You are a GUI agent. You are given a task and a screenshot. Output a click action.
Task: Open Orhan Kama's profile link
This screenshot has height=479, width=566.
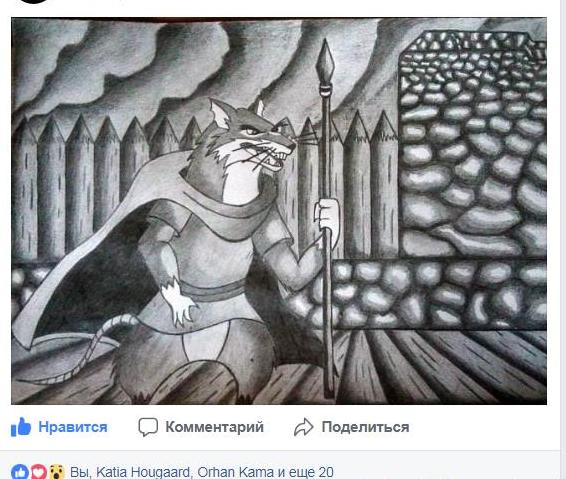235,472
